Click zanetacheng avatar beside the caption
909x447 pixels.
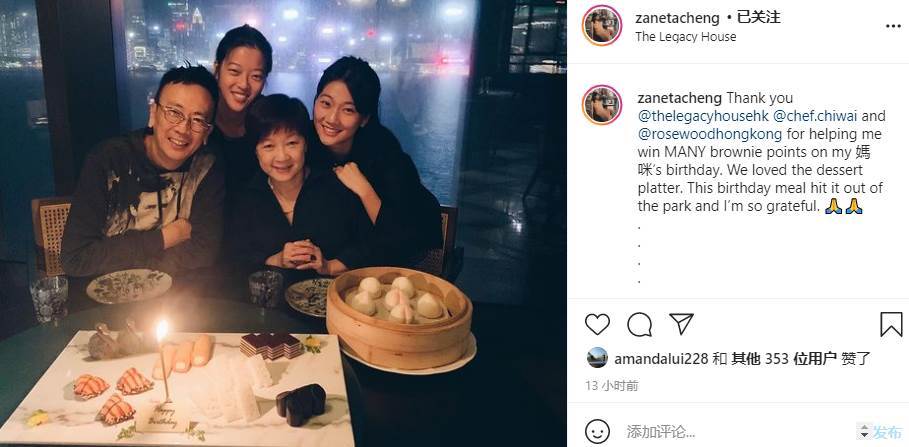click(602, 105)
